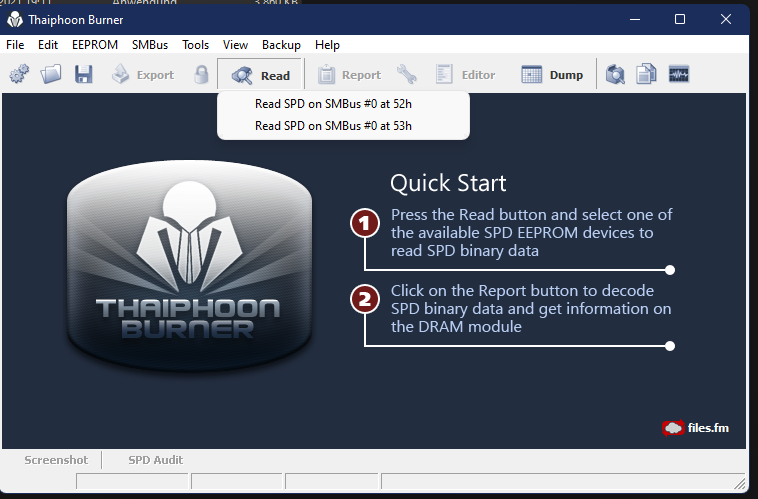
Task: Open the Backup menu
Action: [281, 45]
